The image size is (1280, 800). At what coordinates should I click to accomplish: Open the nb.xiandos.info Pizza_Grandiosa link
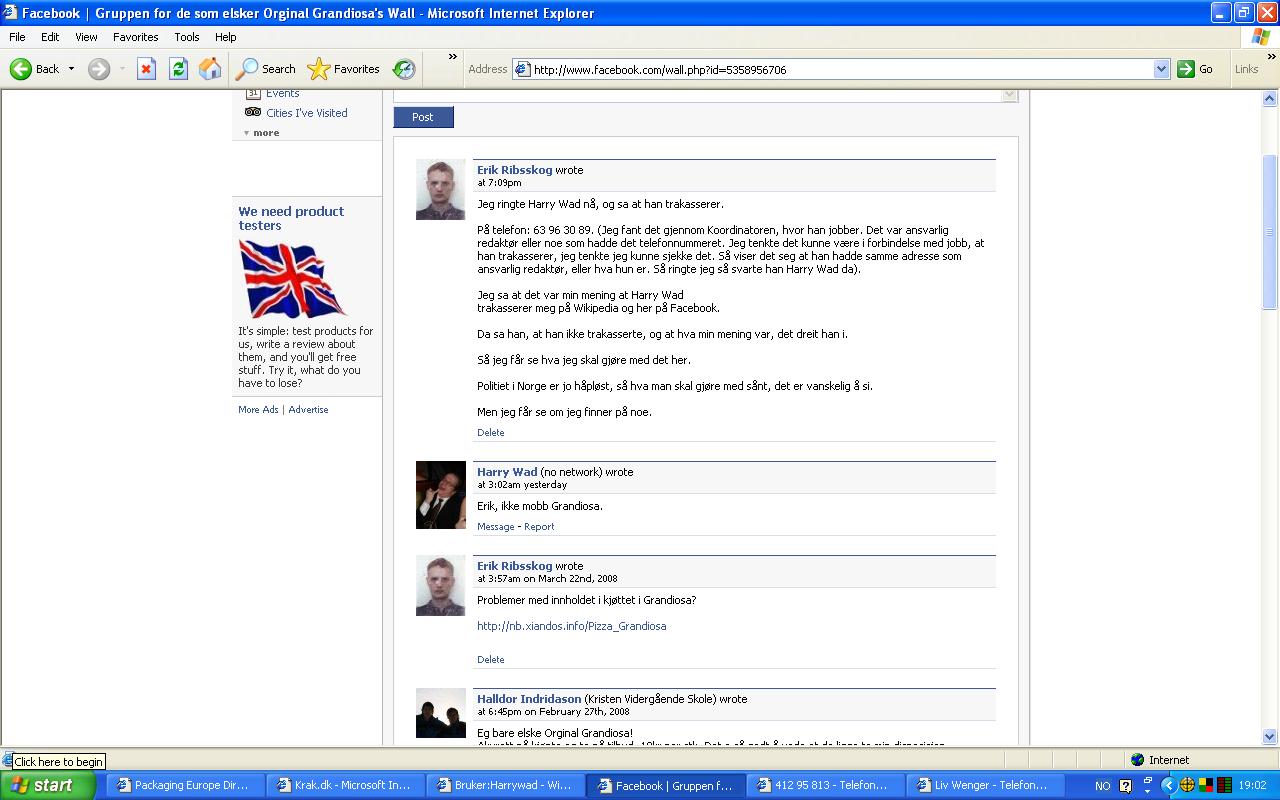point(571,626)
